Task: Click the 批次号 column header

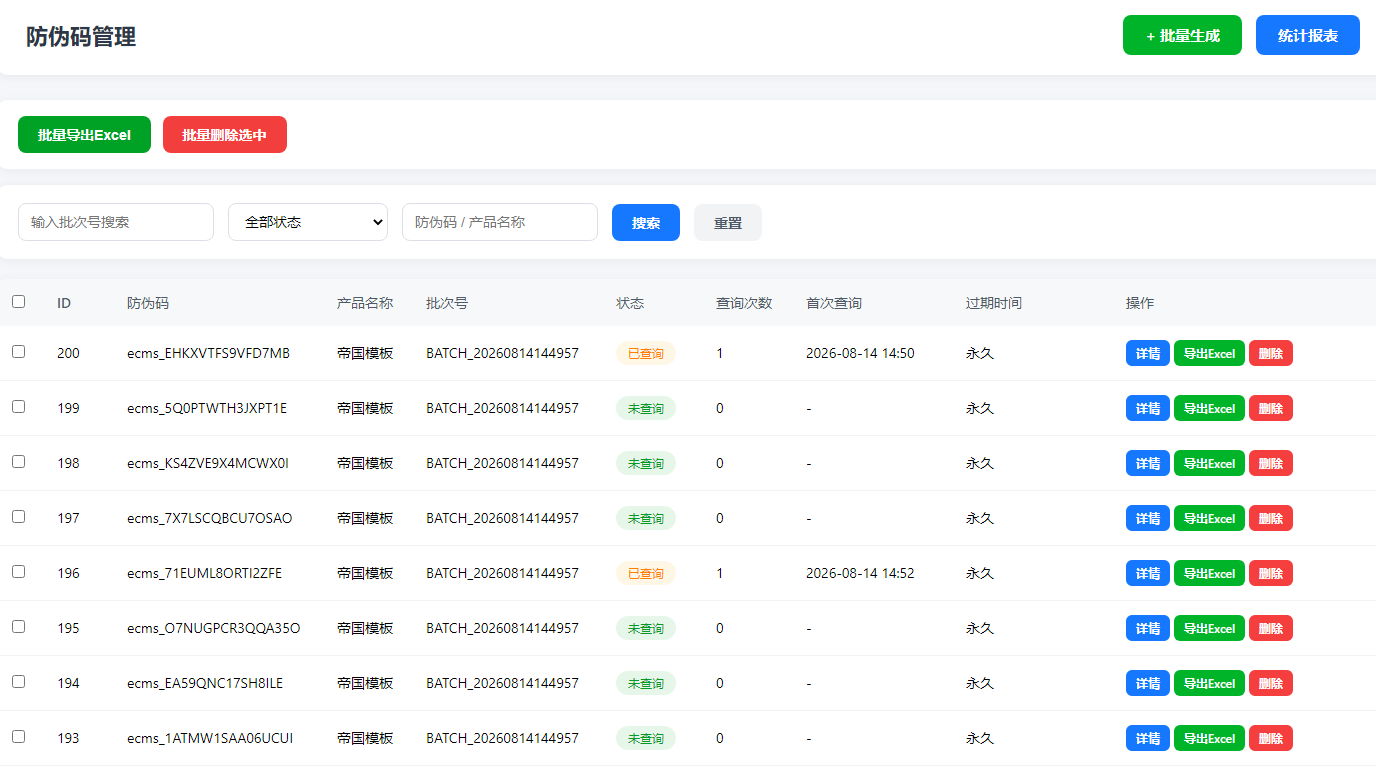Action: point(447,303)
